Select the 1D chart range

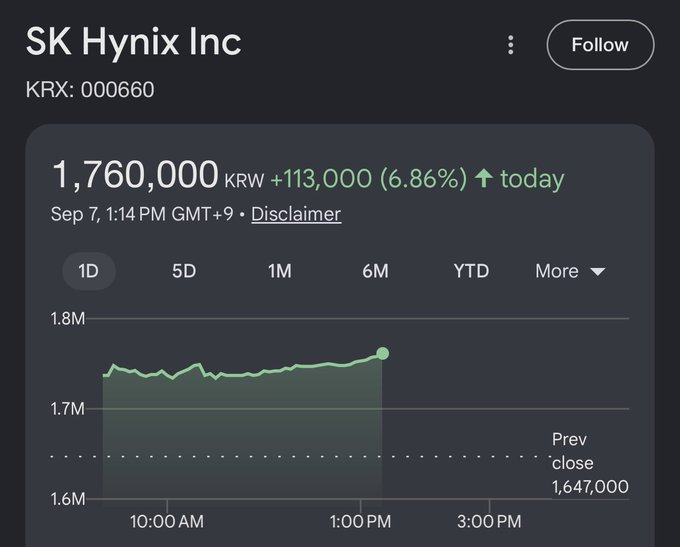pos(89,271)
